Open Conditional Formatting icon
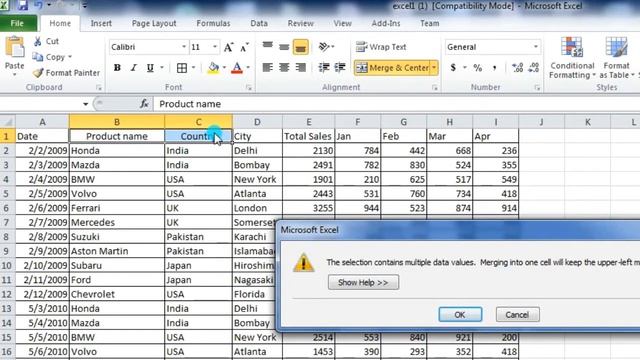The width and height of the screenshot is (640, 360). [x=571, y=47]
